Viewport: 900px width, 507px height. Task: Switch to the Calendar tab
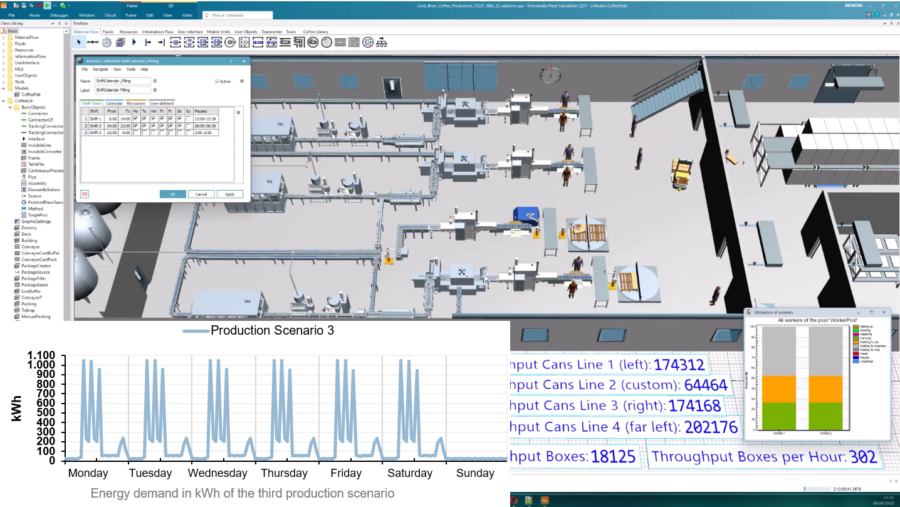114,102
